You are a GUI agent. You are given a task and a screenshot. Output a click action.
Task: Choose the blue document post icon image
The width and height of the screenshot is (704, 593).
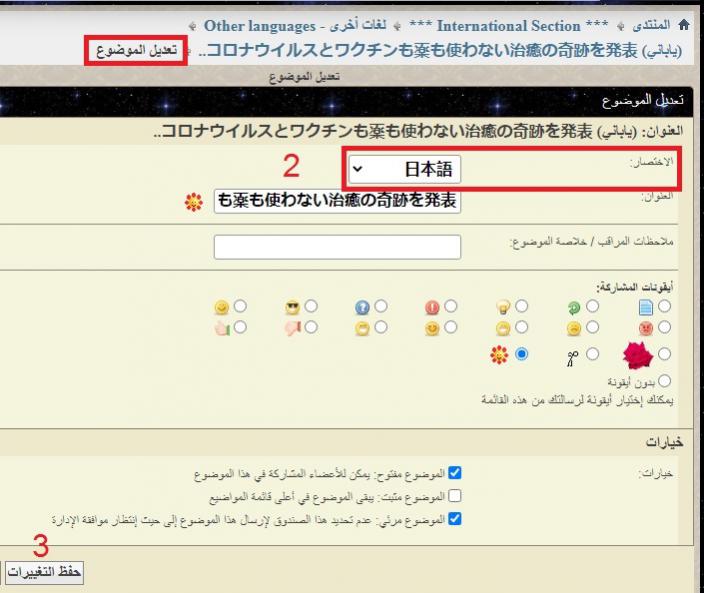coord(645,307)
